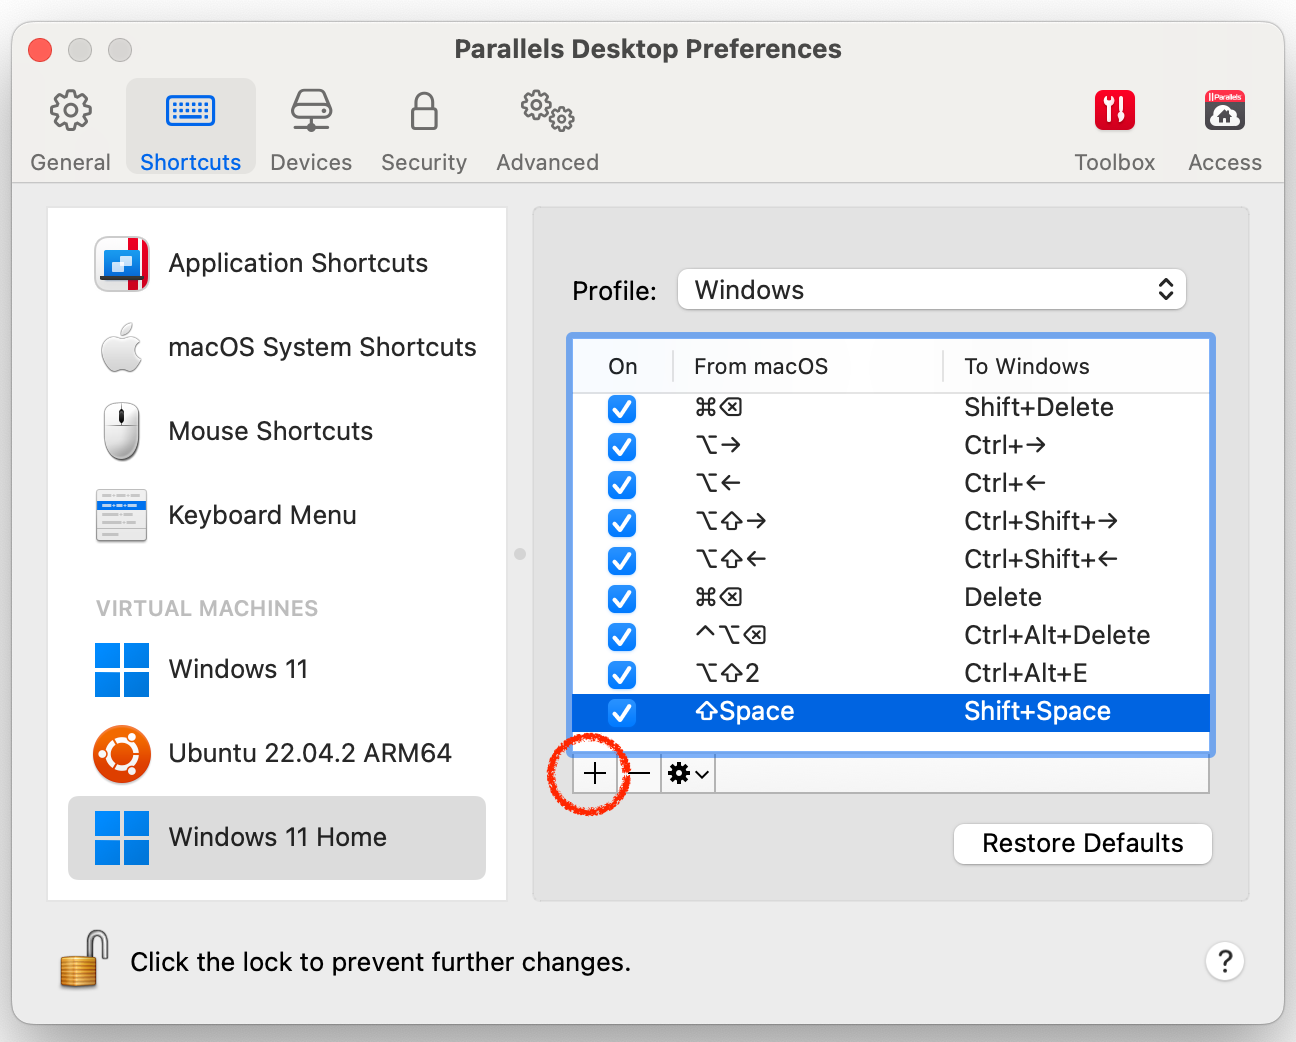
Task: Click the Ctrl+Shift+← cell text
Action: [x=1041, y=559]
